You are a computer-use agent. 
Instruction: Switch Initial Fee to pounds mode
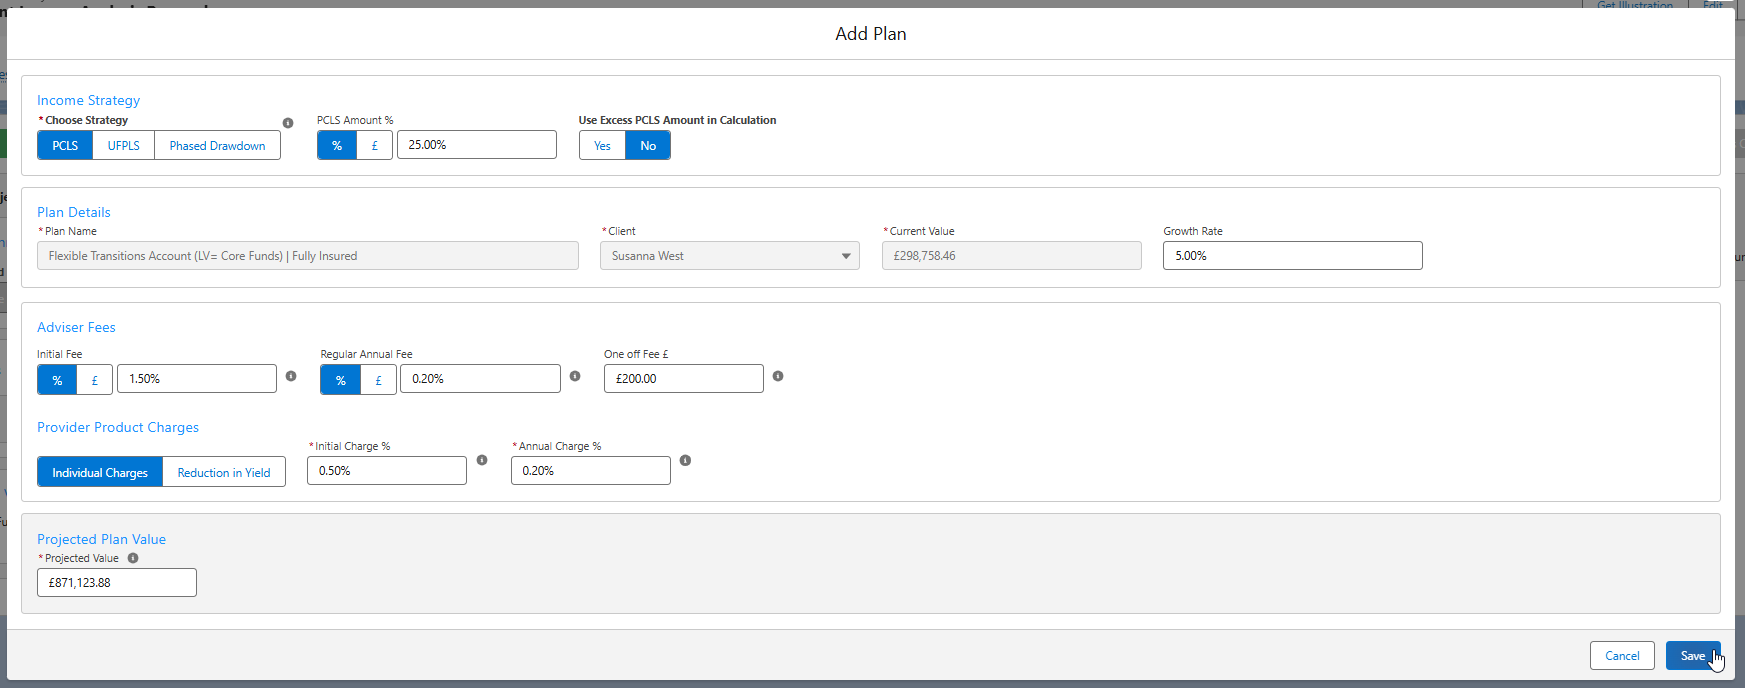95,380
